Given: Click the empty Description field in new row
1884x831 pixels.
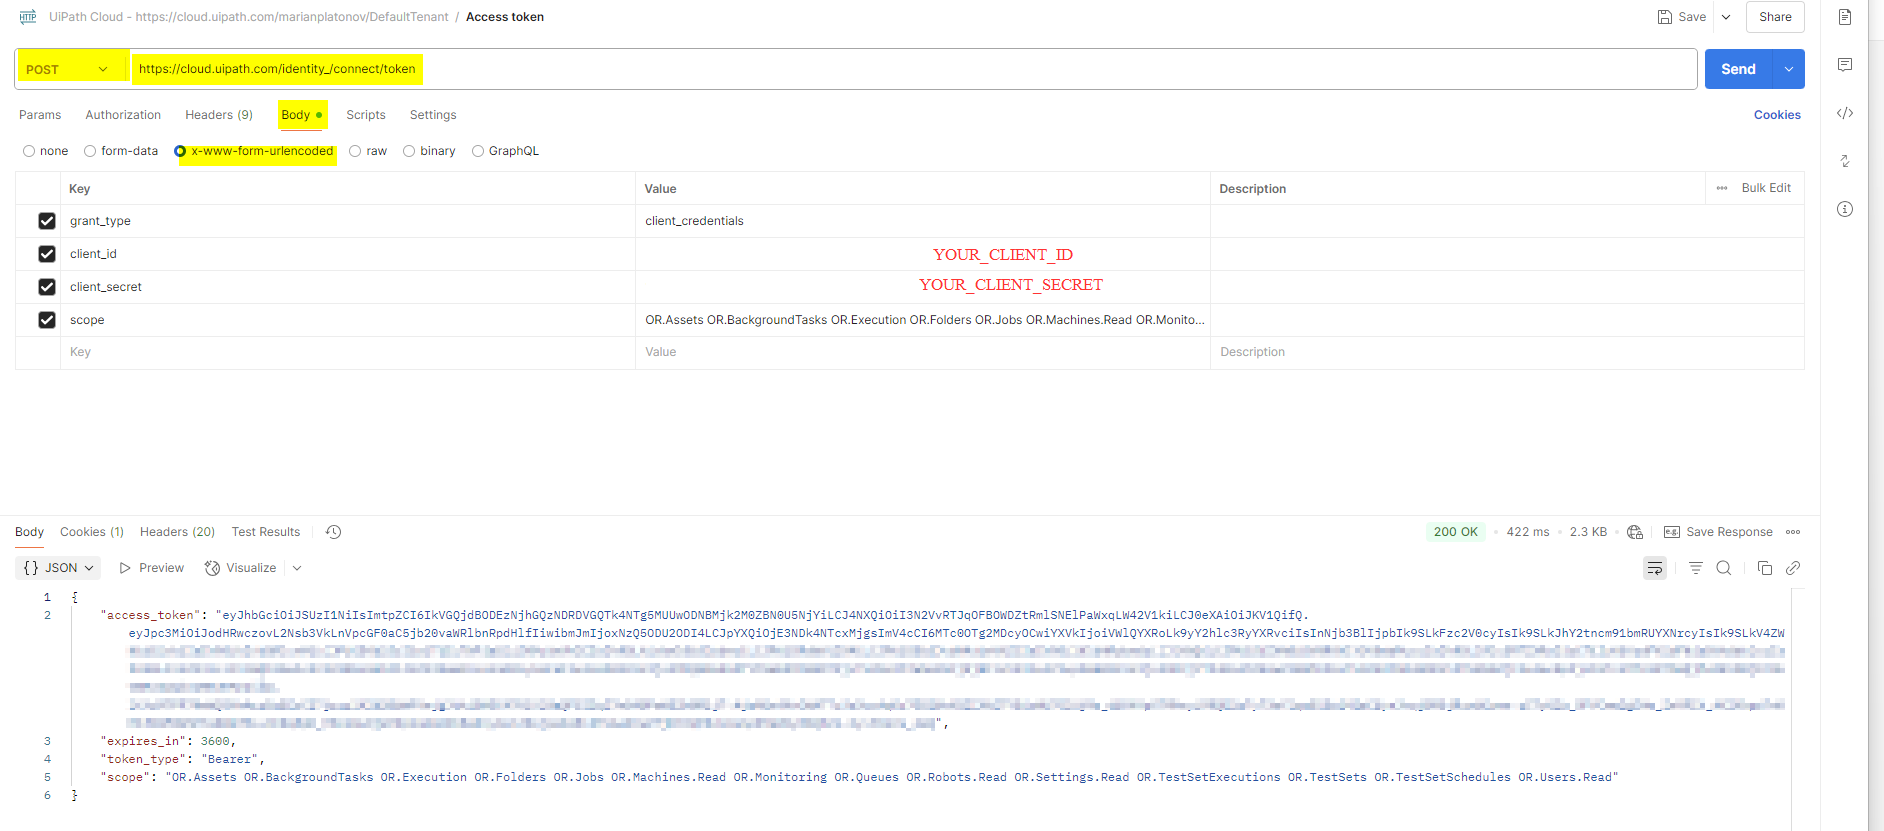Looking at the screenshot, I should [x=1507, y=352].
